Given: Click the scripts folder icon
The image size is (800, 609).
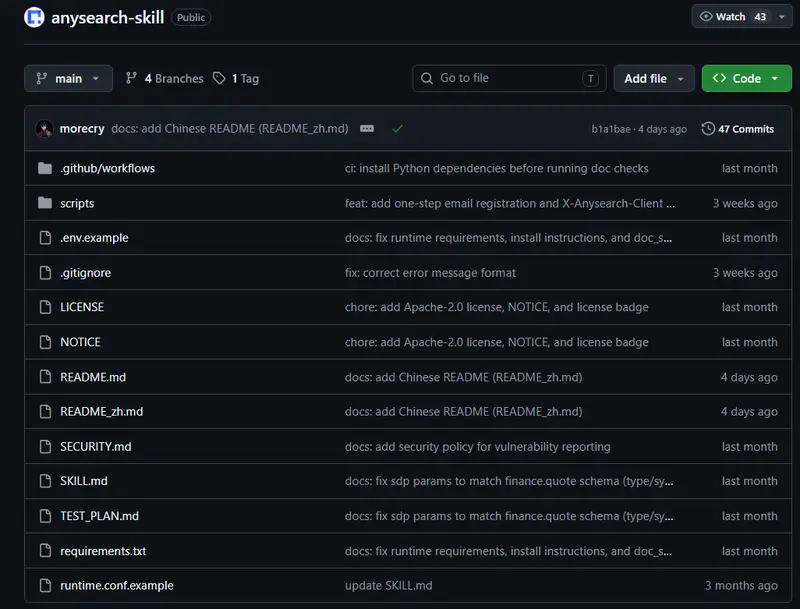Looking at the screenshot, I should pyautogui.click(x=45, y=203).
